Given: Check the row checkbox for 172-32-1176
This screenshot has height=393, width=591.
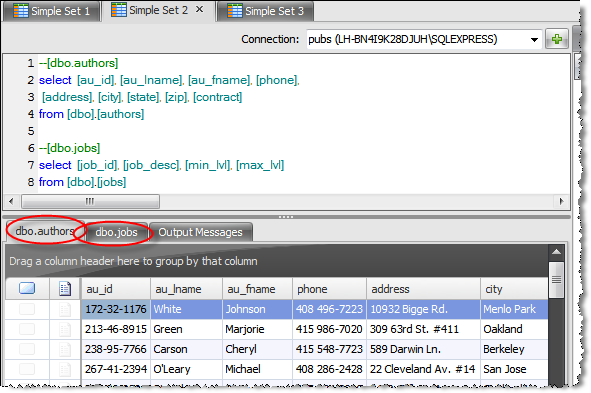Looking at the screenshot, I should coord(27,309).
